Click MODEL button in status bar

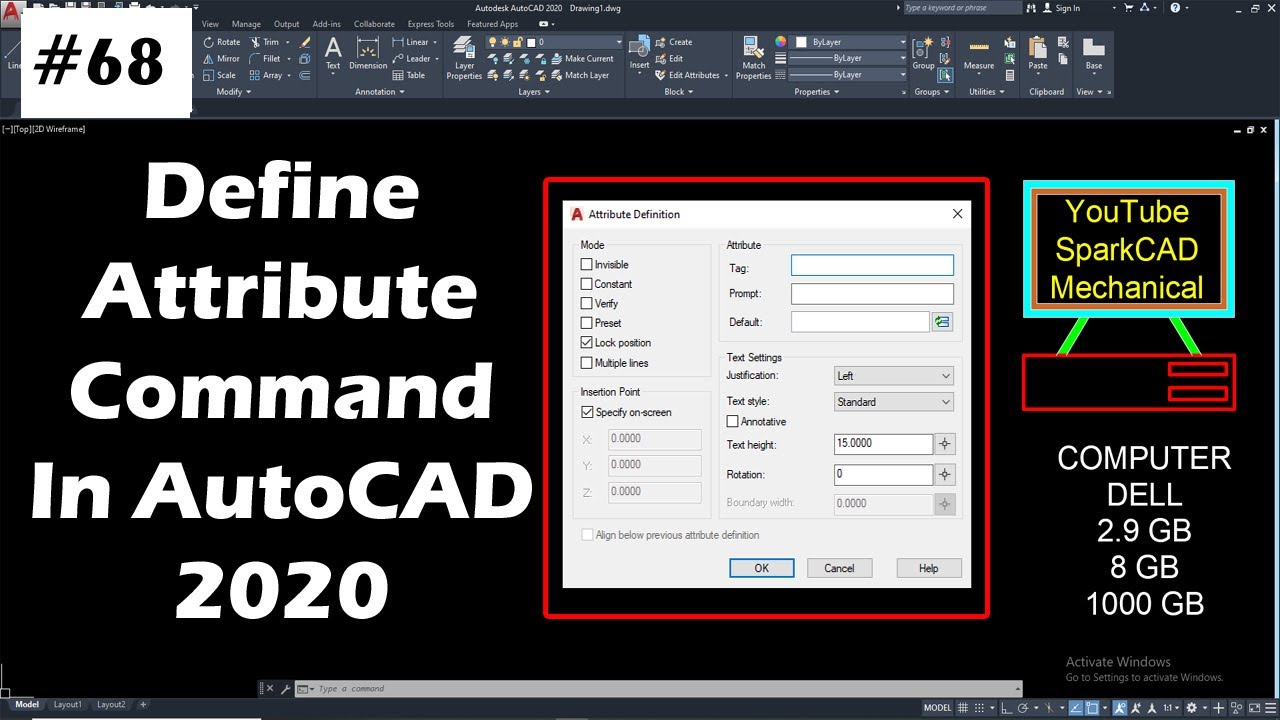pyautogui.click(x=938, y=707)
